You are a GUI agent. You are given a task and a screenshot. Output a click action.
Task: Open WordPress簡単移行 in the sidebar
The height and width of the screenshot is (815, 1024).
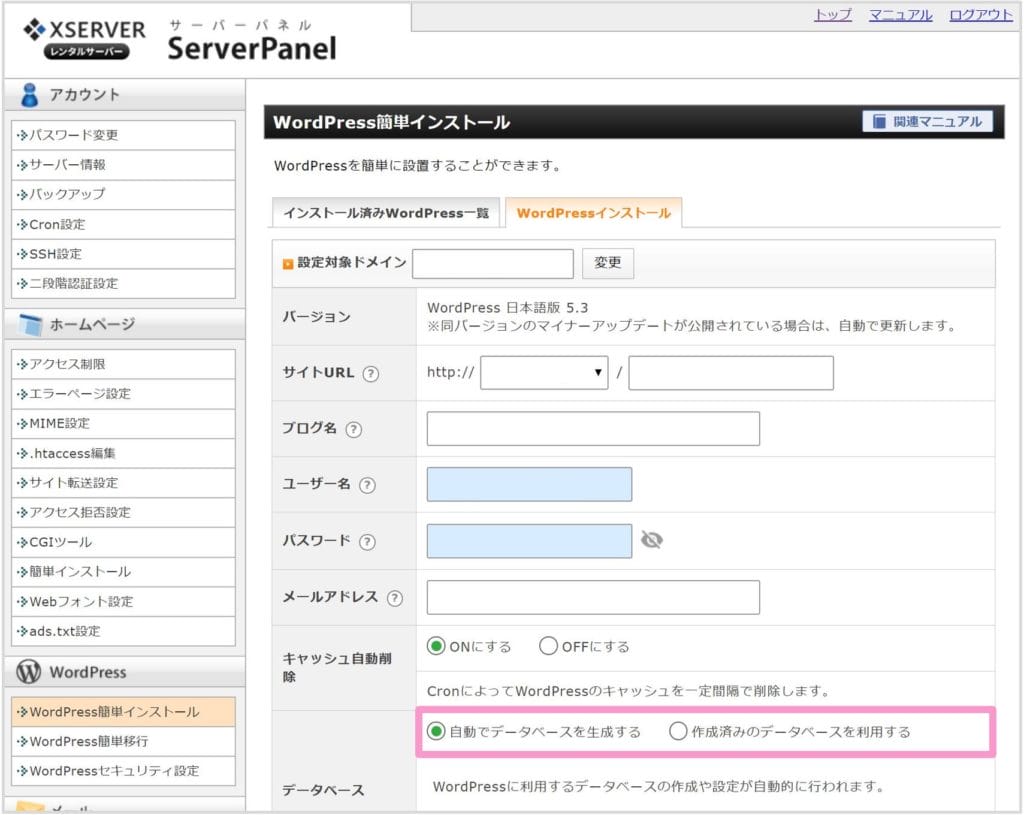point(88,741)
